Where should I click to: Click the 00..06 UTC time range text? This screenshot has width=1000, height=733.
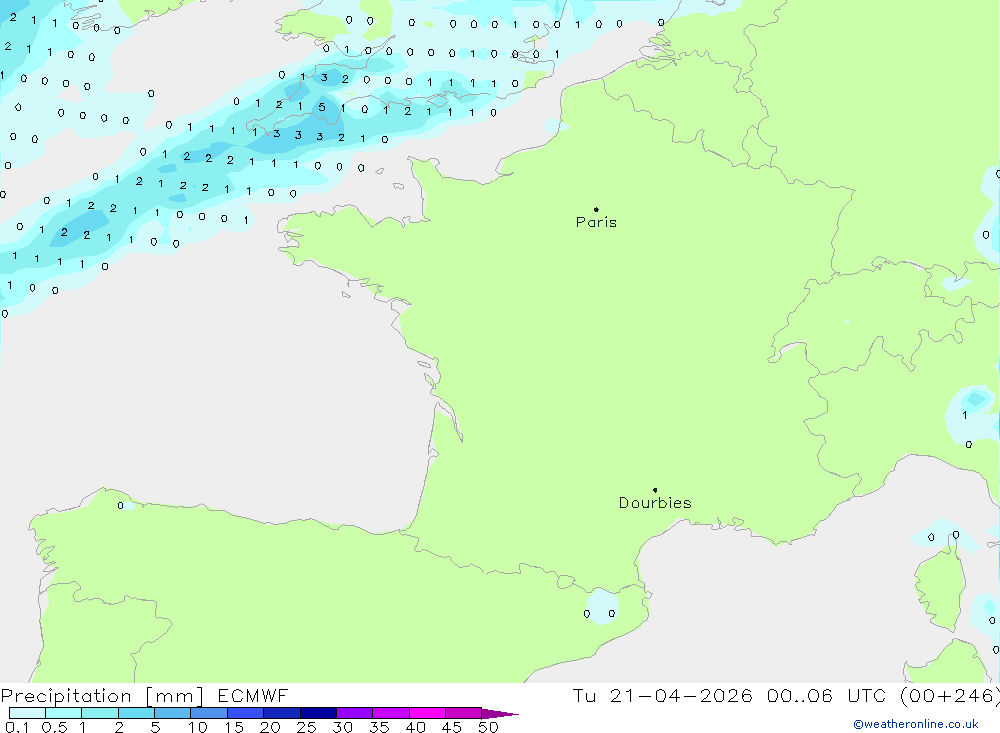(827, 695)
